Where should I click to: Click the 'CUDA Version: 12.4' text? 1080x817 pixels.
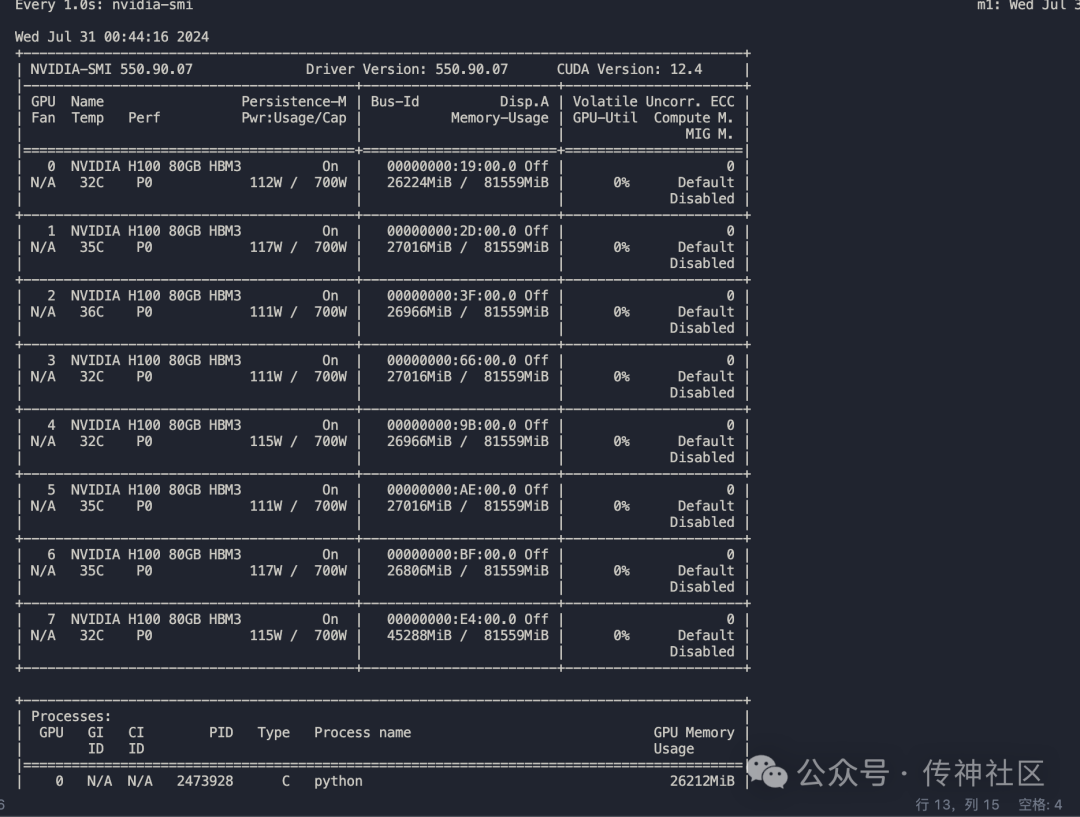click(x=630, y=70)
